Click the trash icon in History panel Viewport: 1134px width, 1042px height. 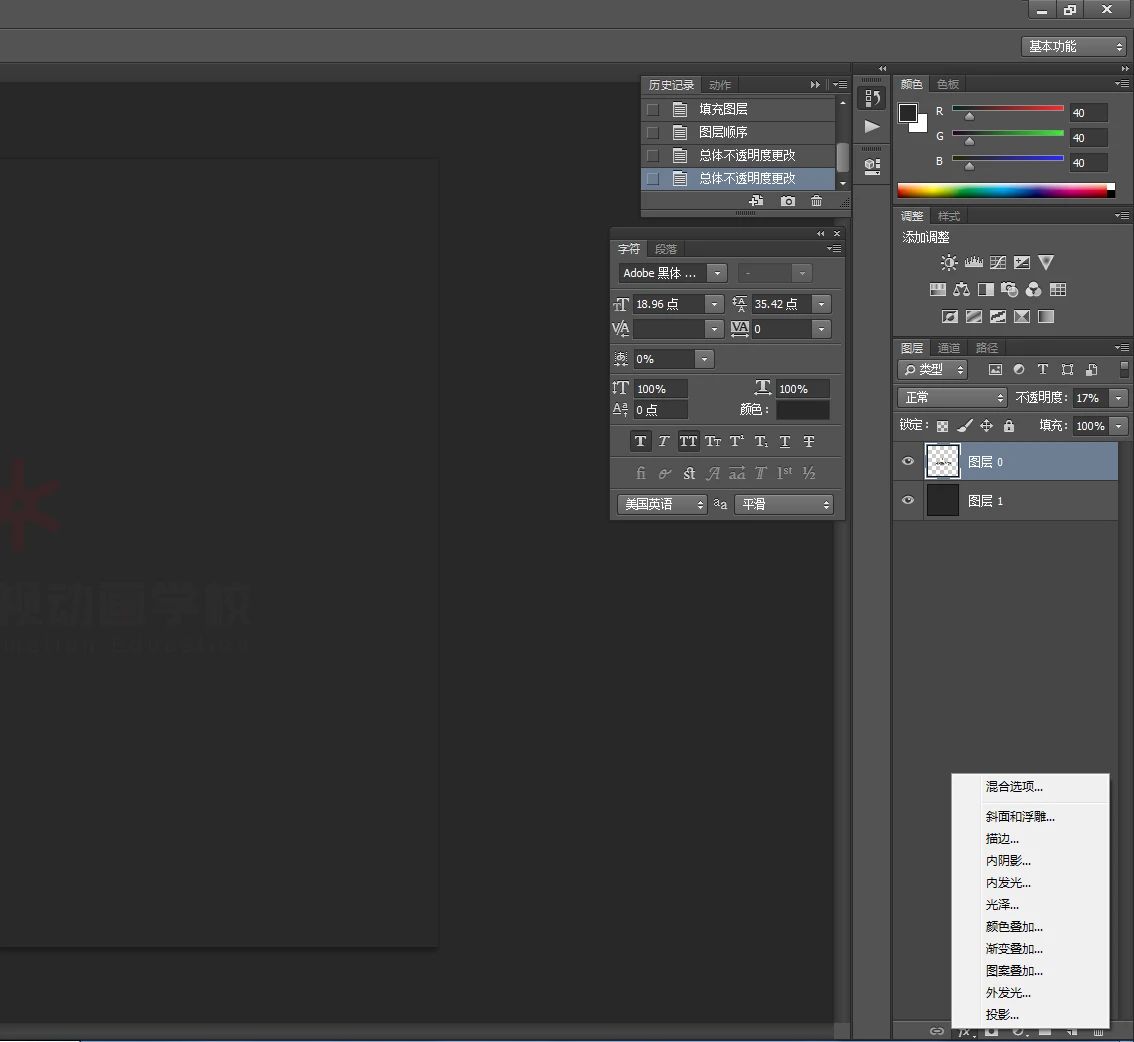[816, 201]
